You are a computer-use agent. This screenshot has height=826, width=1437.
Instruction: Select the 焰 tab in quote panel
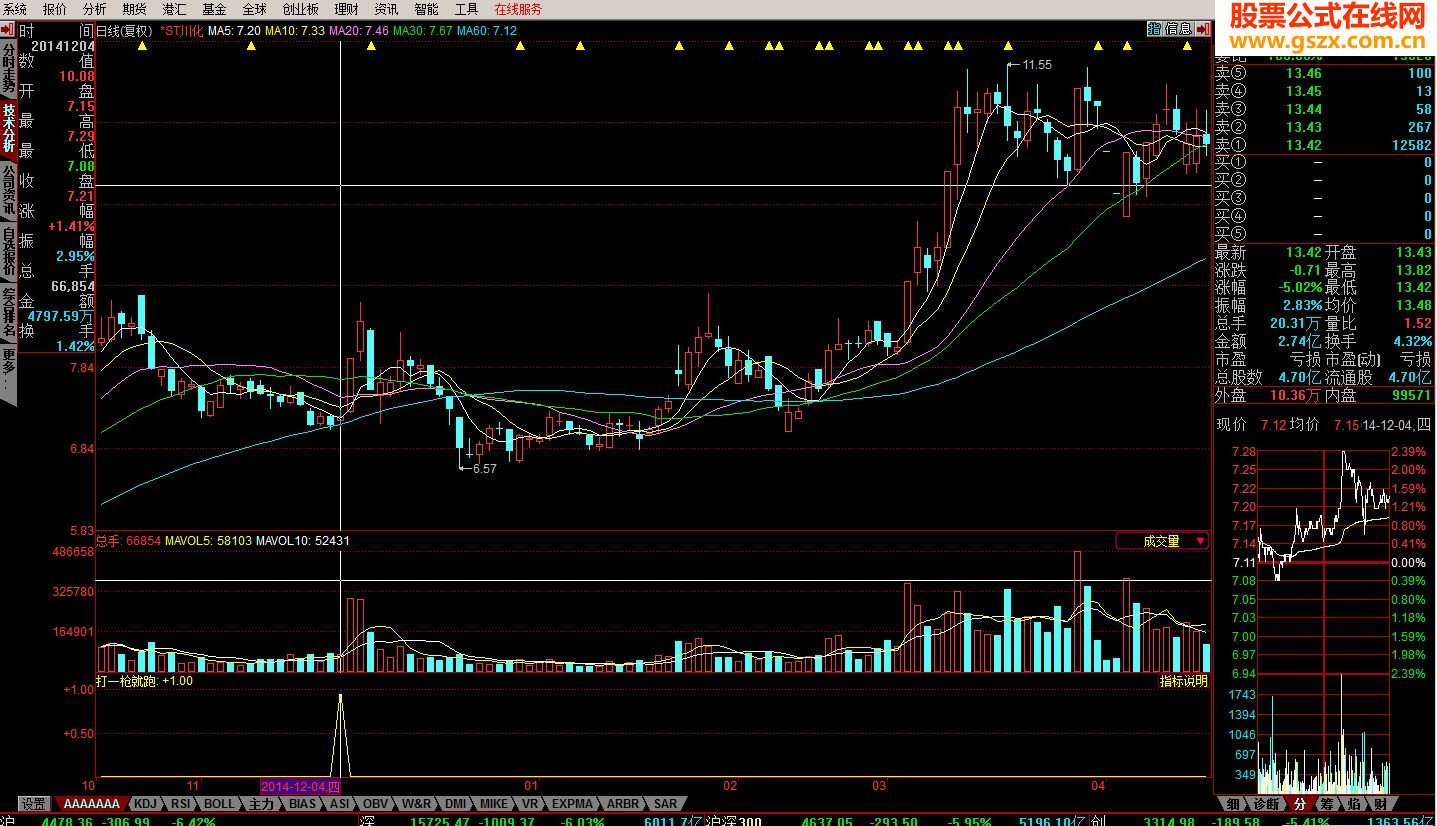point(1353,803)
